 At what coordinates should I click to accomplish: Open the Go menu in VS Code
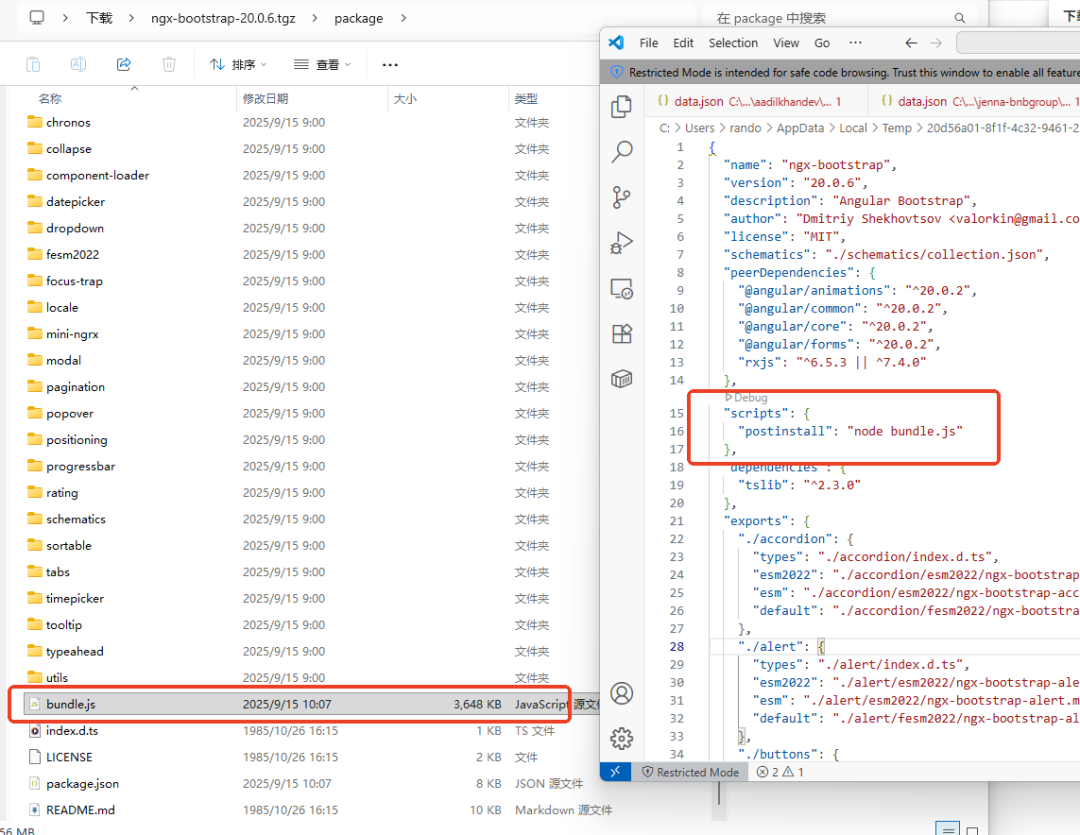point(822,43)
